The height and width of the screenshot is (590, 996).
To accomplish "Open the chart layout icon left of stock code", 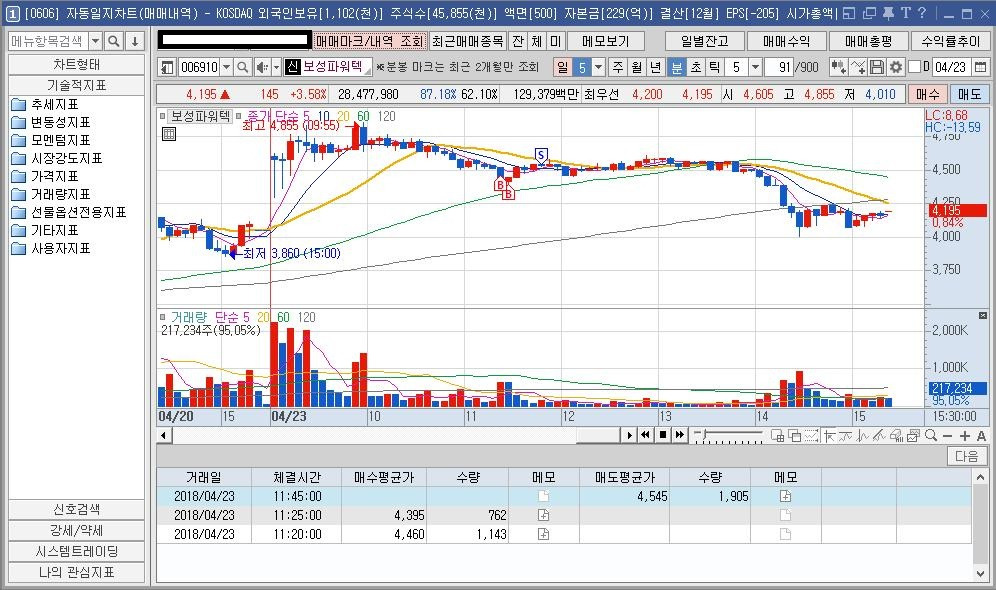I will pos(167,67).
